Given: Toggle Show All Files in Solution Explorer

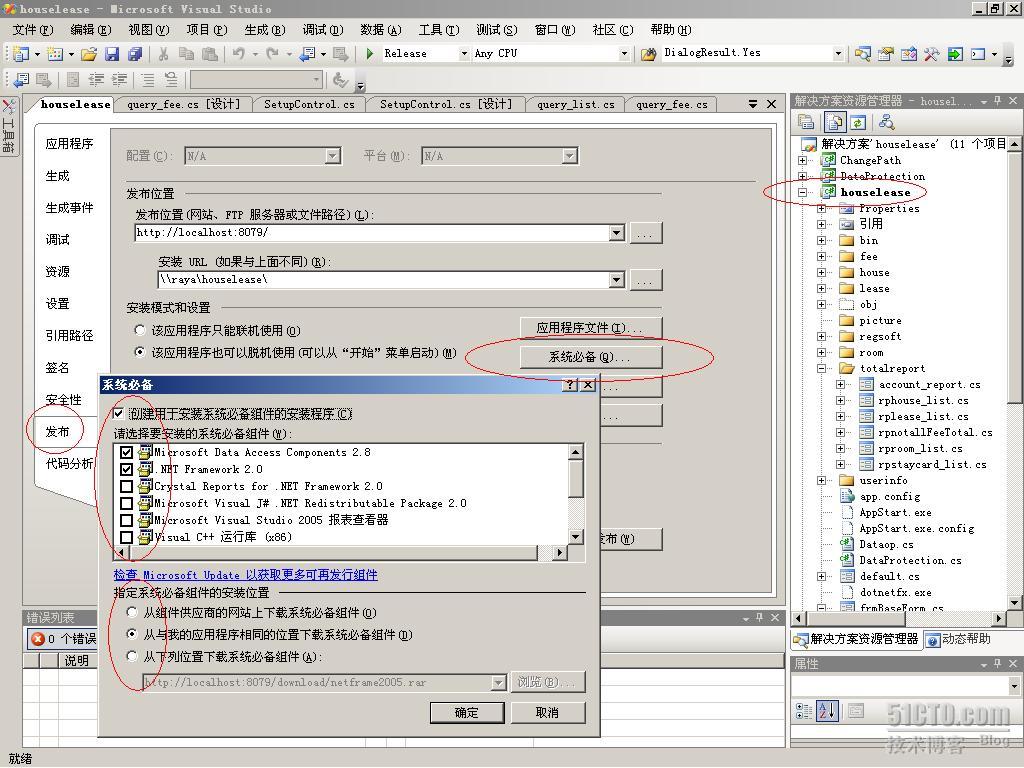Looking at the screenshot, I should pyautogui.click(x=835, y=122).
